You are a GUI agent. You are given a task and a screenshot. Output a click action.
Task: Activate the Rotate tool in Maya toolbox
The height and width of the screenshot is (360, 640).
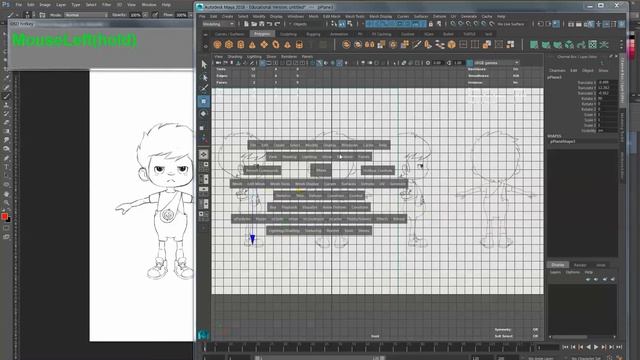click(204, 114)
